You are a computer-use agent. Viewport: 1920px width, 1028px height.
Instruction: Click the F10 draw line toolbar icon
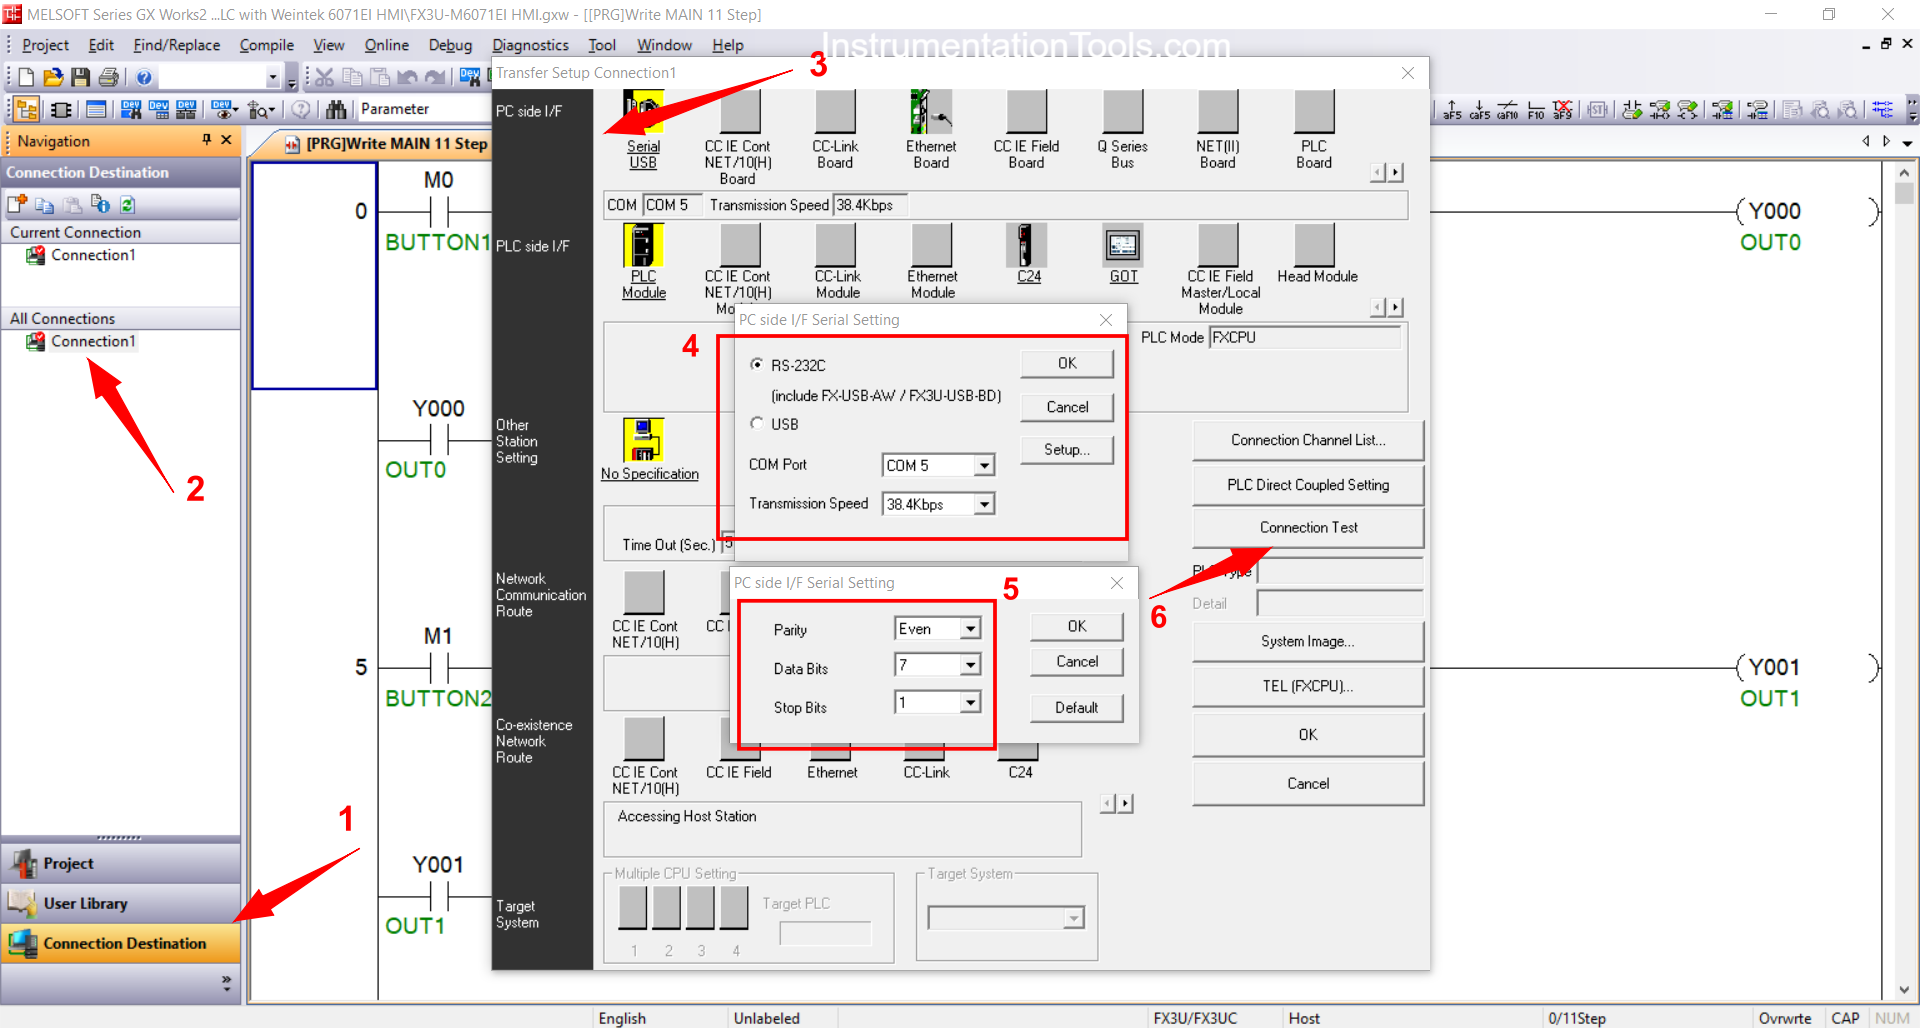[1536, 109]
